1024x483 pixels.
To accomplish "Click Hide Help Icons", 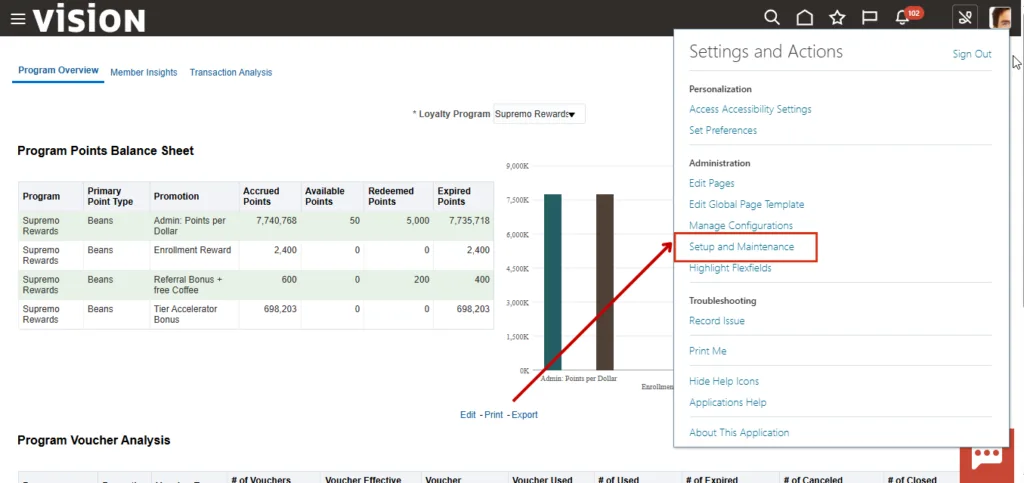I will click(x=723, y=381).
